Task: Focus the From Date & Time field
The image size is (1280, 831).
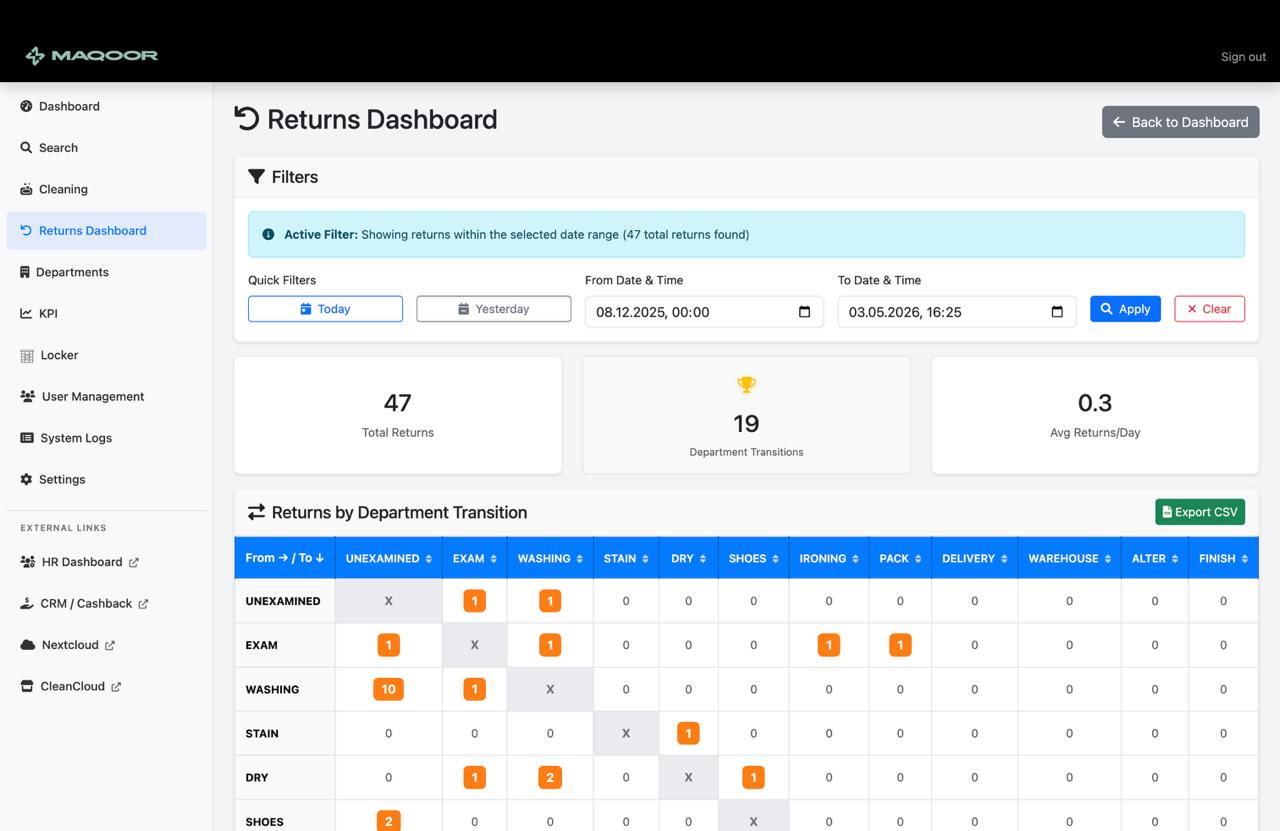Action: coord(704,312)
